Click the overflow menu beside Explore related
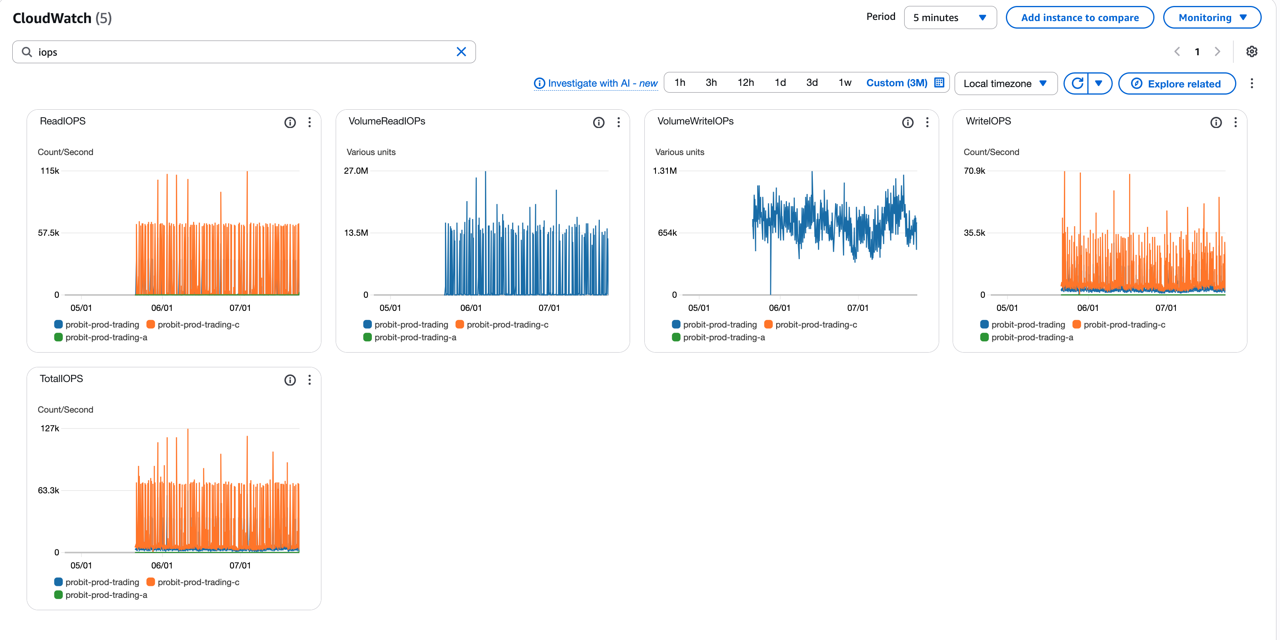Image resolution: width=1280 pixels, height=640 pixels. (x=1252, y=83)
